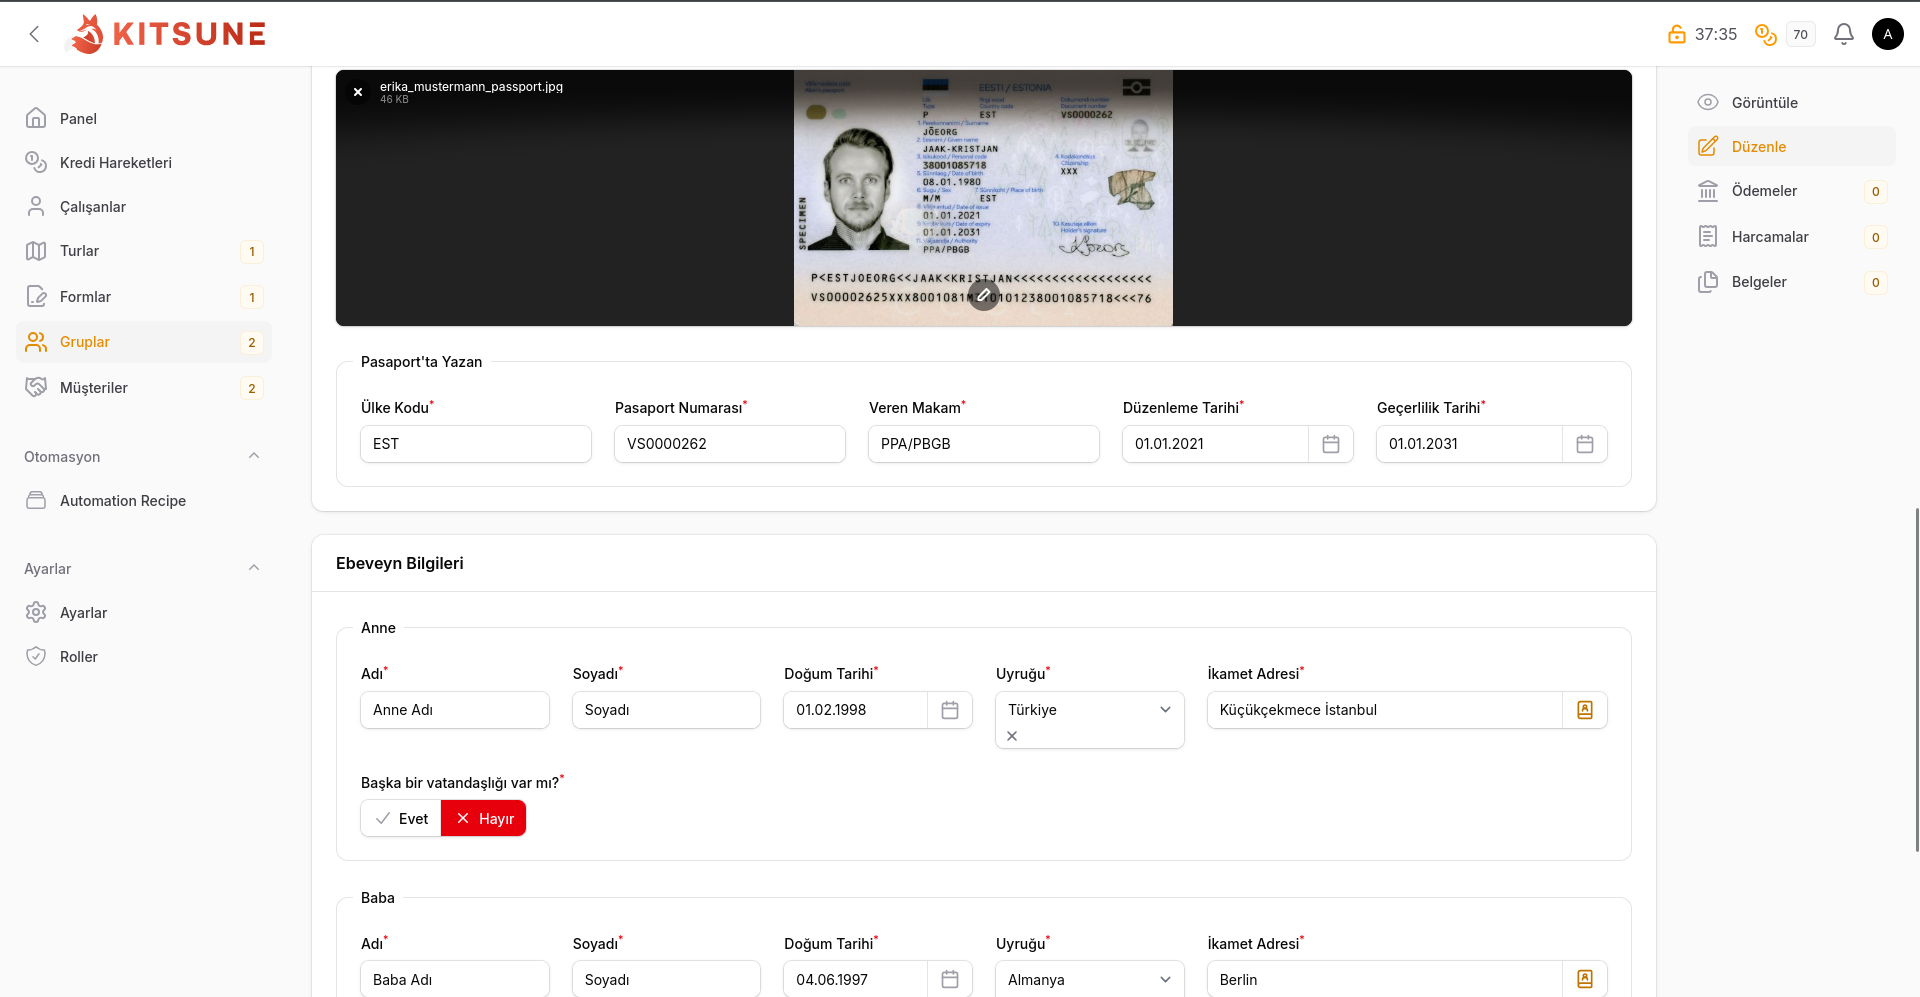Open calendar for Geçerlilik Tarihi
The height and width of the screenshot is (997, 1920).
1585,444
